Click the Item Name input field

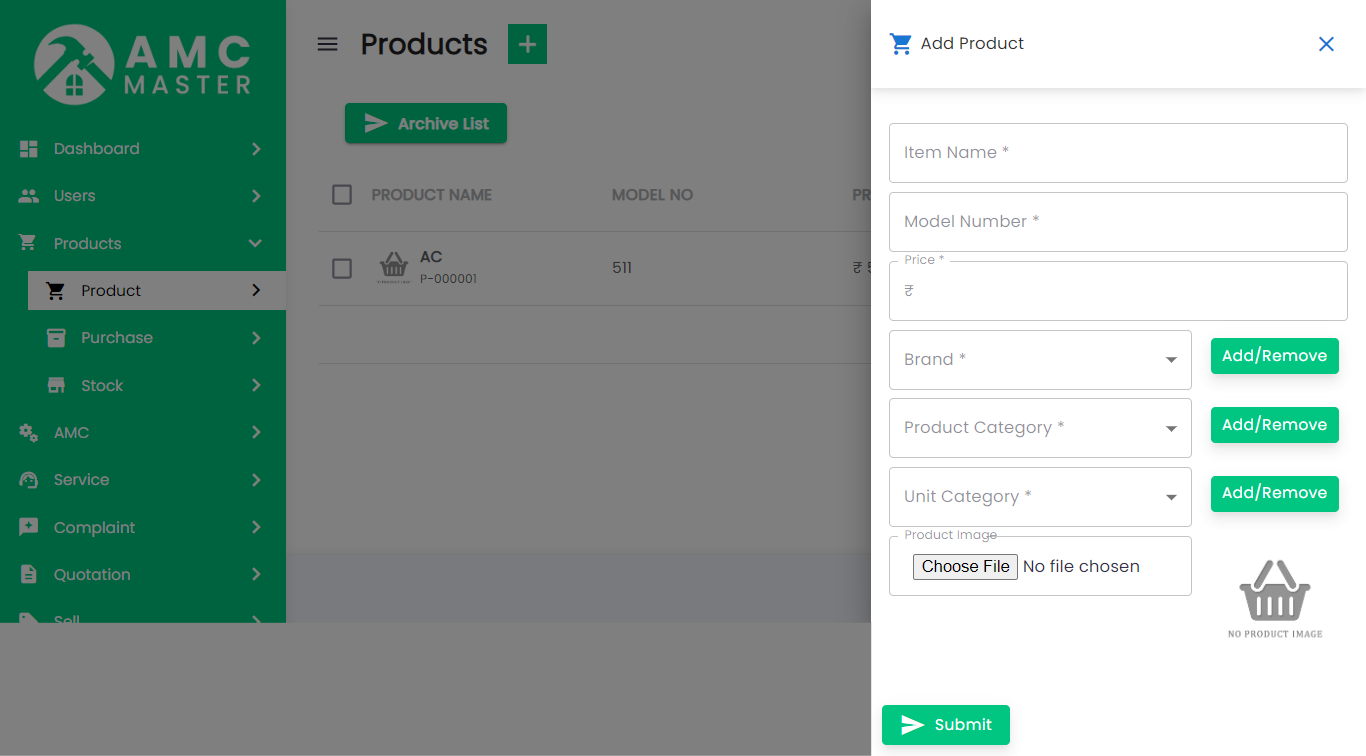click(1117, 153)
